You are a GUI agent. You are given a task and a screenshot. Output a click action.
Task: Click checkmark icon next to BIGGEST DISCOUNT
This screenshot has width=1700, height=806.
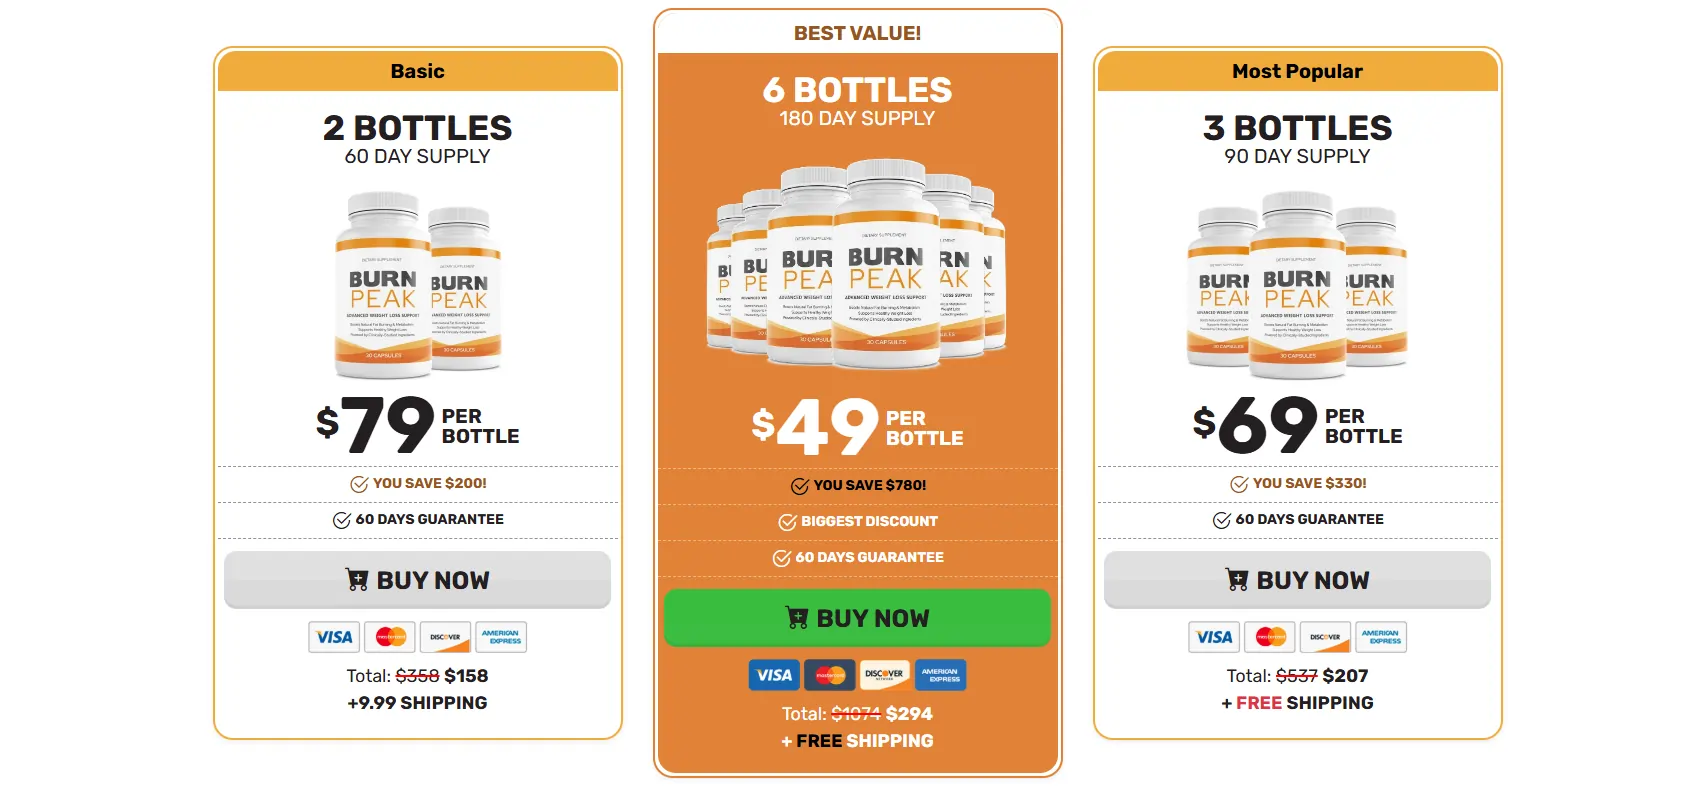coord(788,522)
